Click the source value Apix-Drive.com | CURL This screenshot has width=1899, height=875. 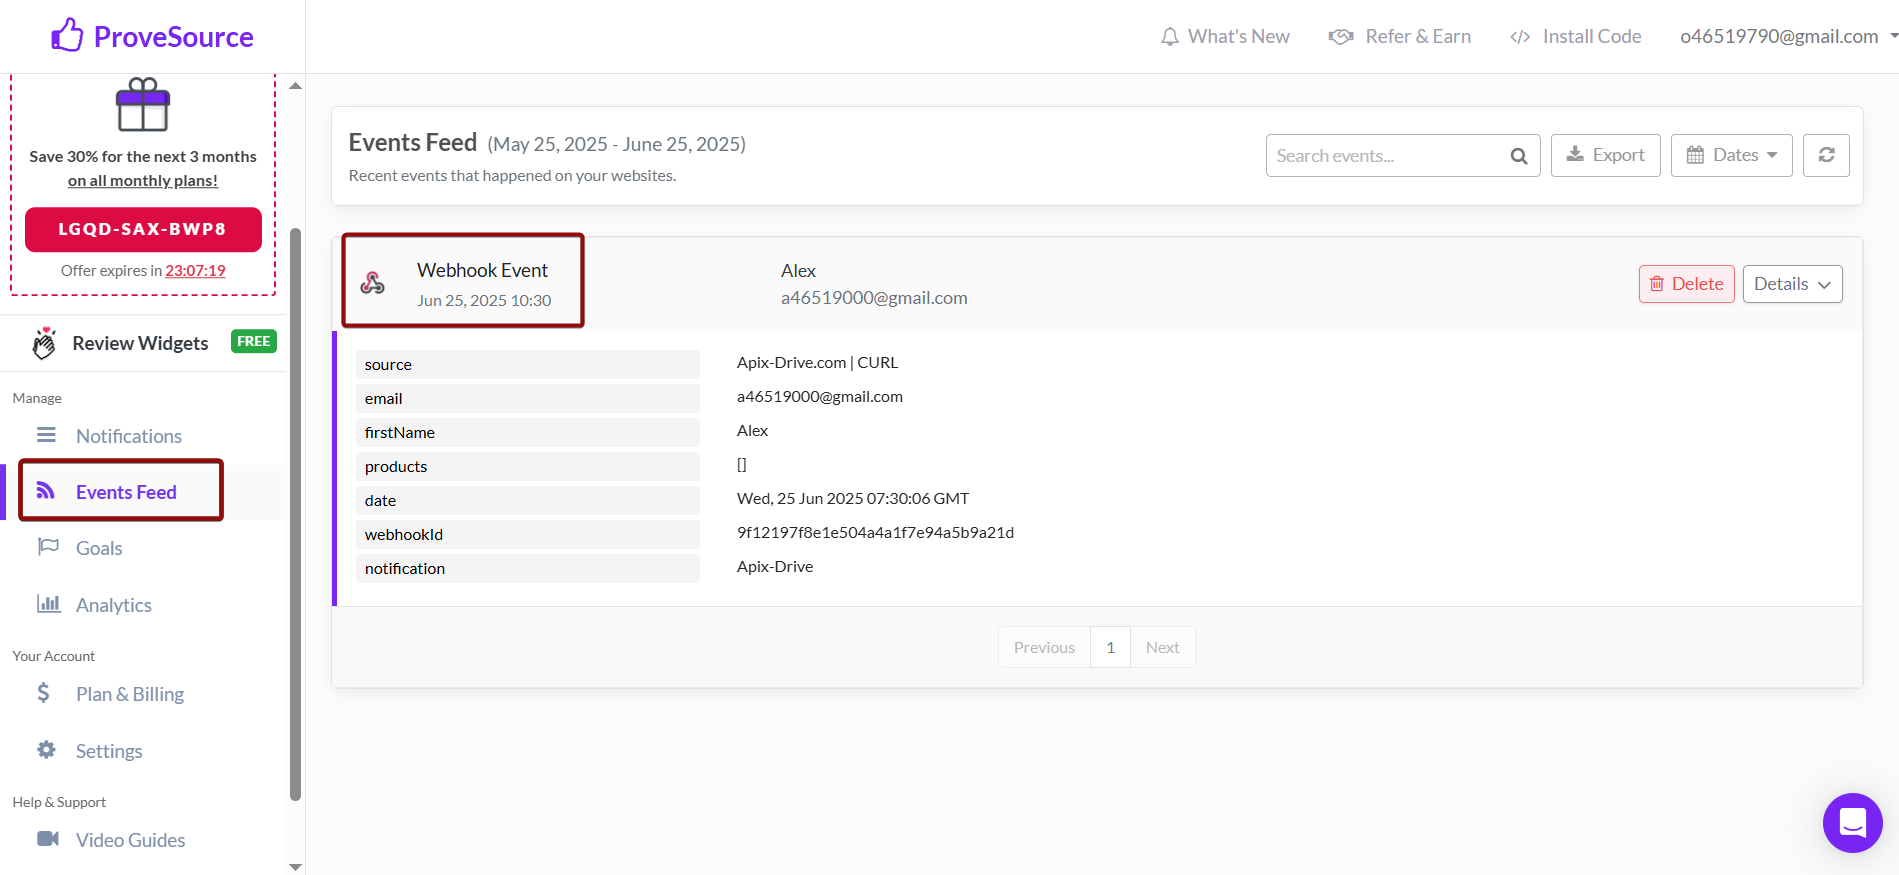[817, 362]
